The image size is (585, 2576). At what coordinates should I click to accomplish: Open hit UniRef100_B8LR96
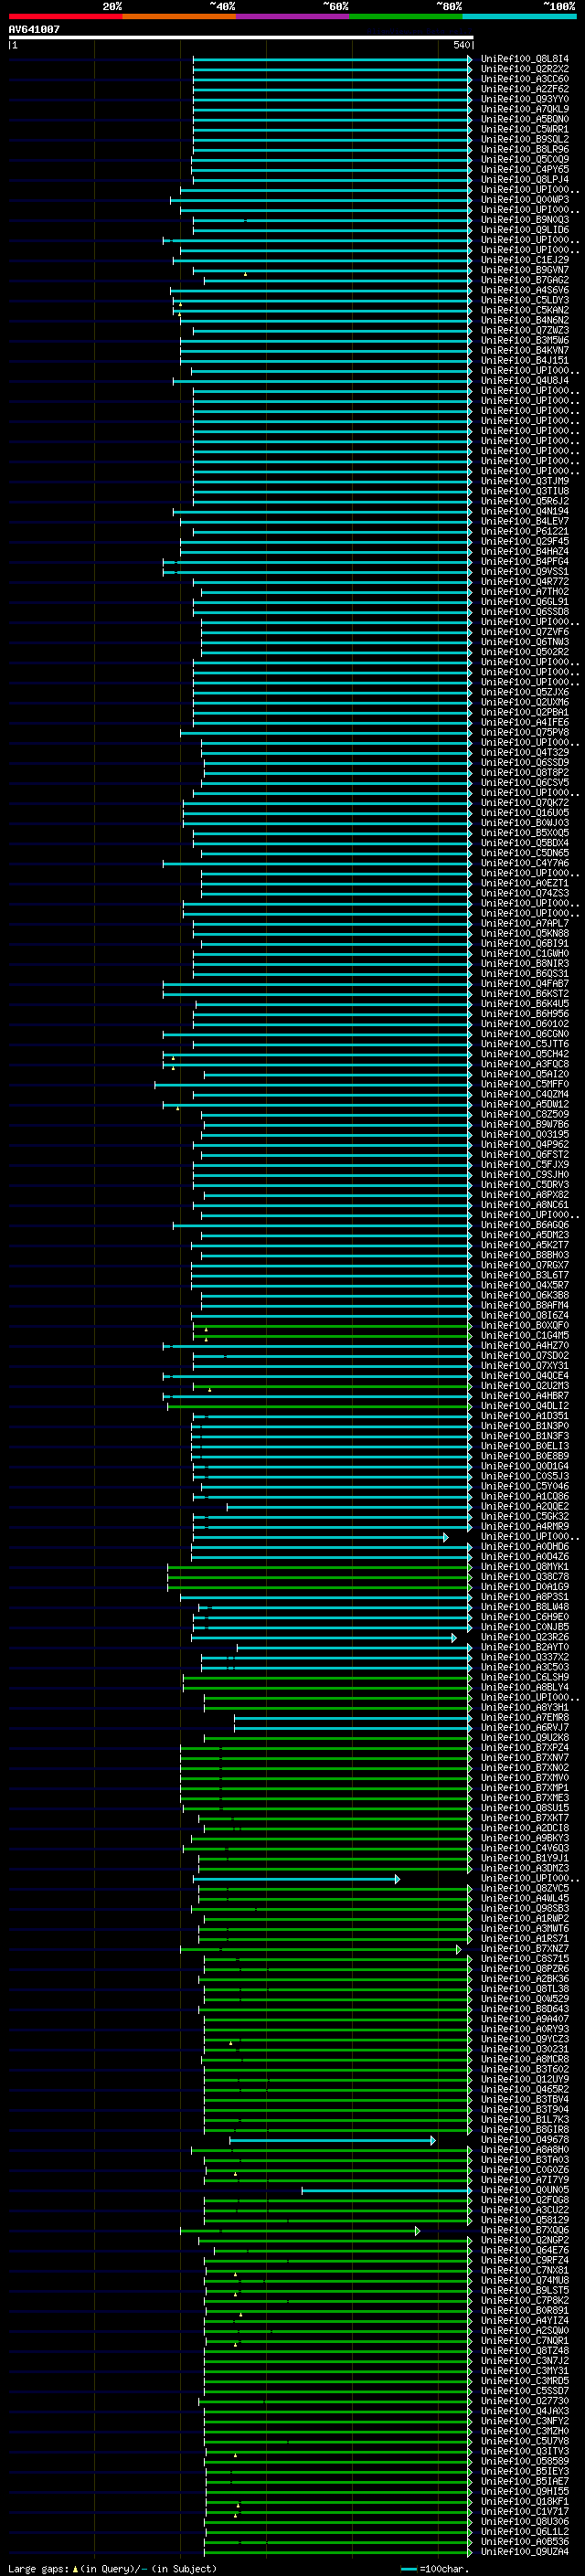(x=524, y=149)
